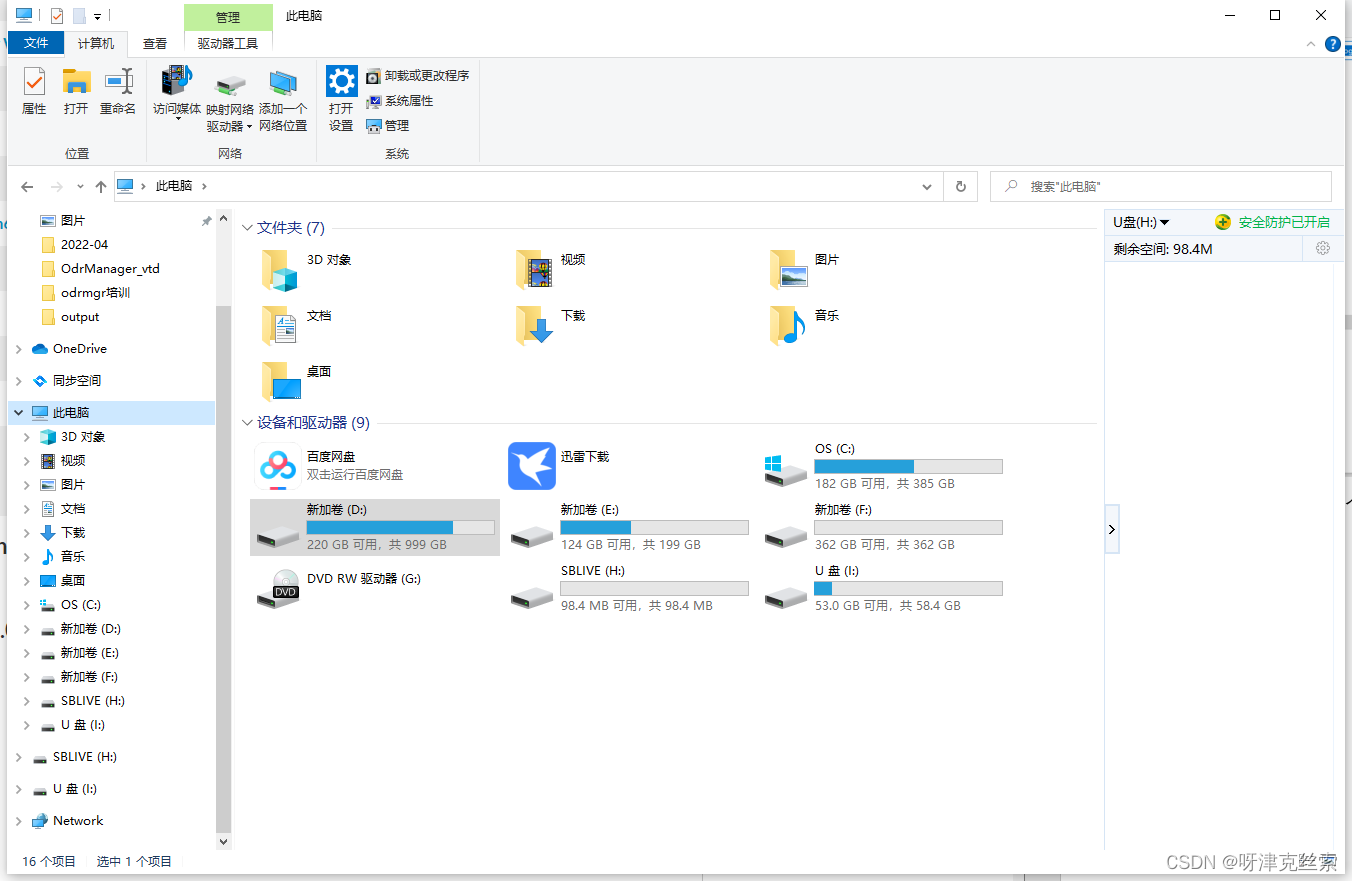This screenshot has width=1352, height=881.
Task: Click 管理 in the 系统 ribbon group
Action: (388, 126)
